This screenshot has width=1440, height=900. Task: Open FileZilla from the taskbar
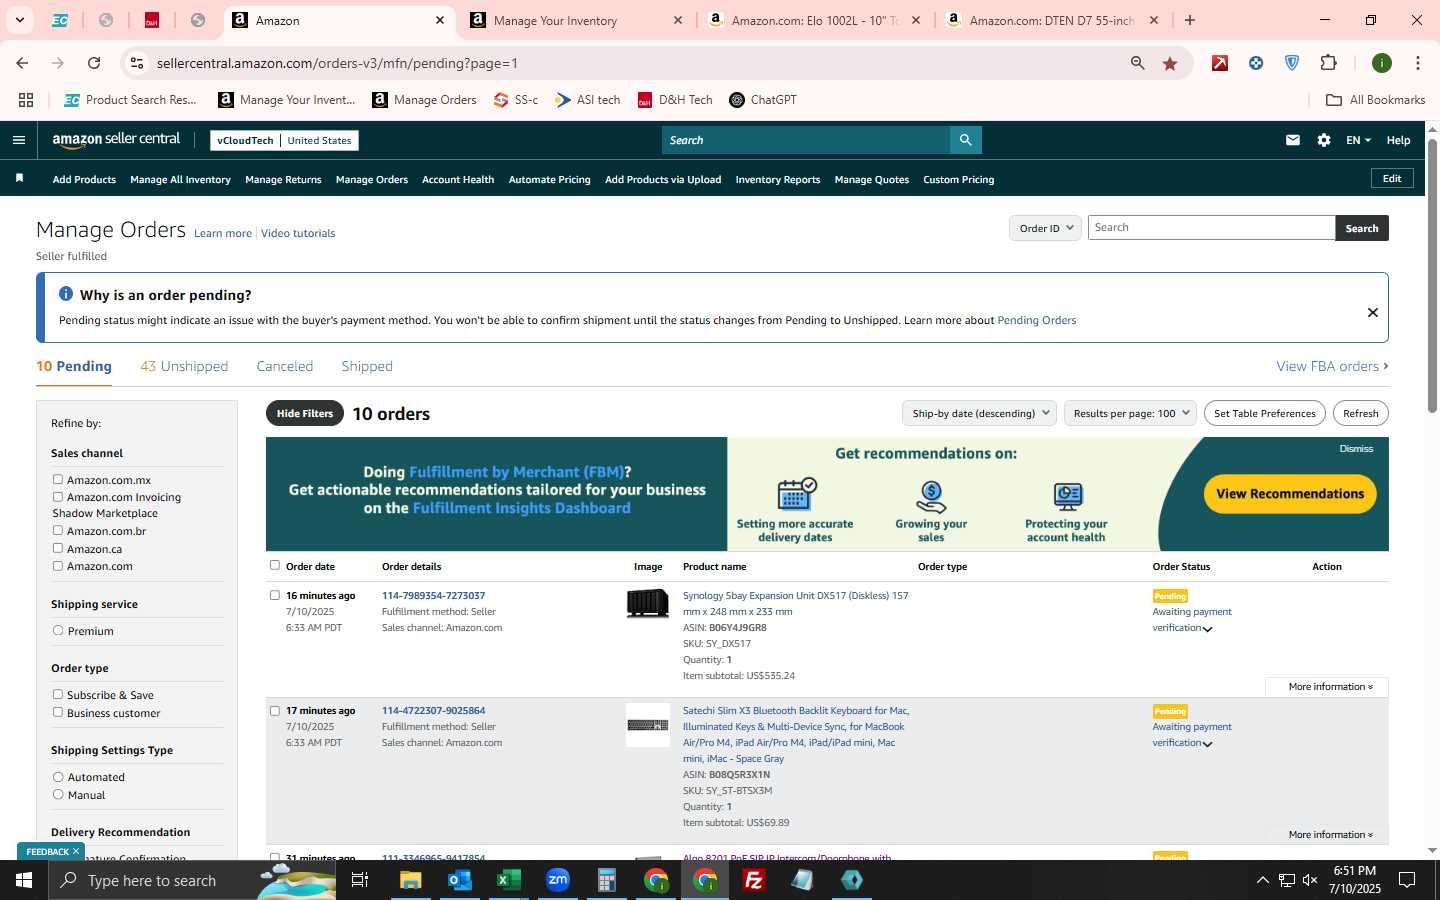point(754,880)
